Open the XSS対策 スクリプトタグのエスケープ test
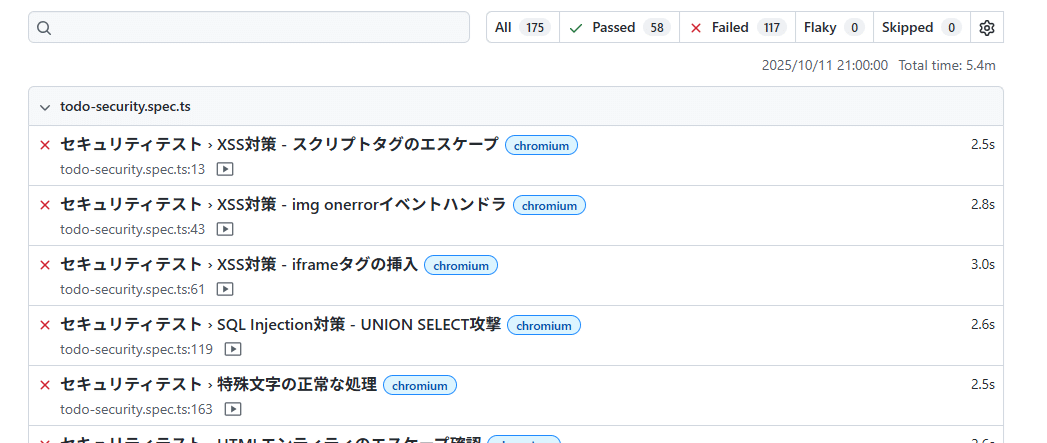This screenshot has width=1047, height=443. 279,144
